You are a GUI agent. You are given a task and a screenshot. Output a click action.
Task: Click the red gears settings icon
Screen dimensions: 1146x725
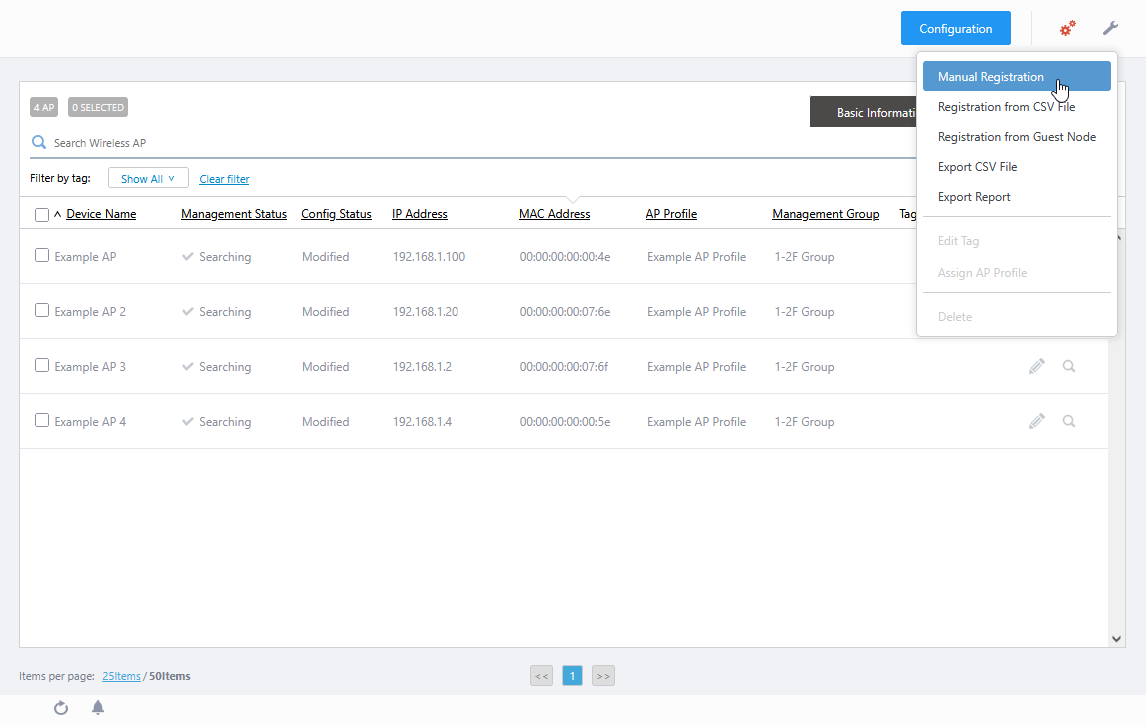[1067, 29]
